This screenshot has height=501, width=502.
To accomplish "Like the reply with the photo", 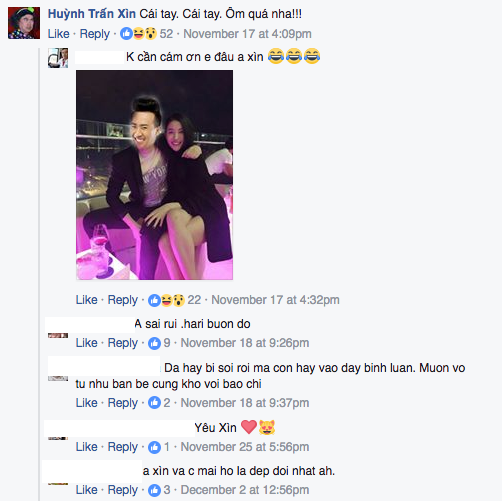I will click(x=86, y=300).
